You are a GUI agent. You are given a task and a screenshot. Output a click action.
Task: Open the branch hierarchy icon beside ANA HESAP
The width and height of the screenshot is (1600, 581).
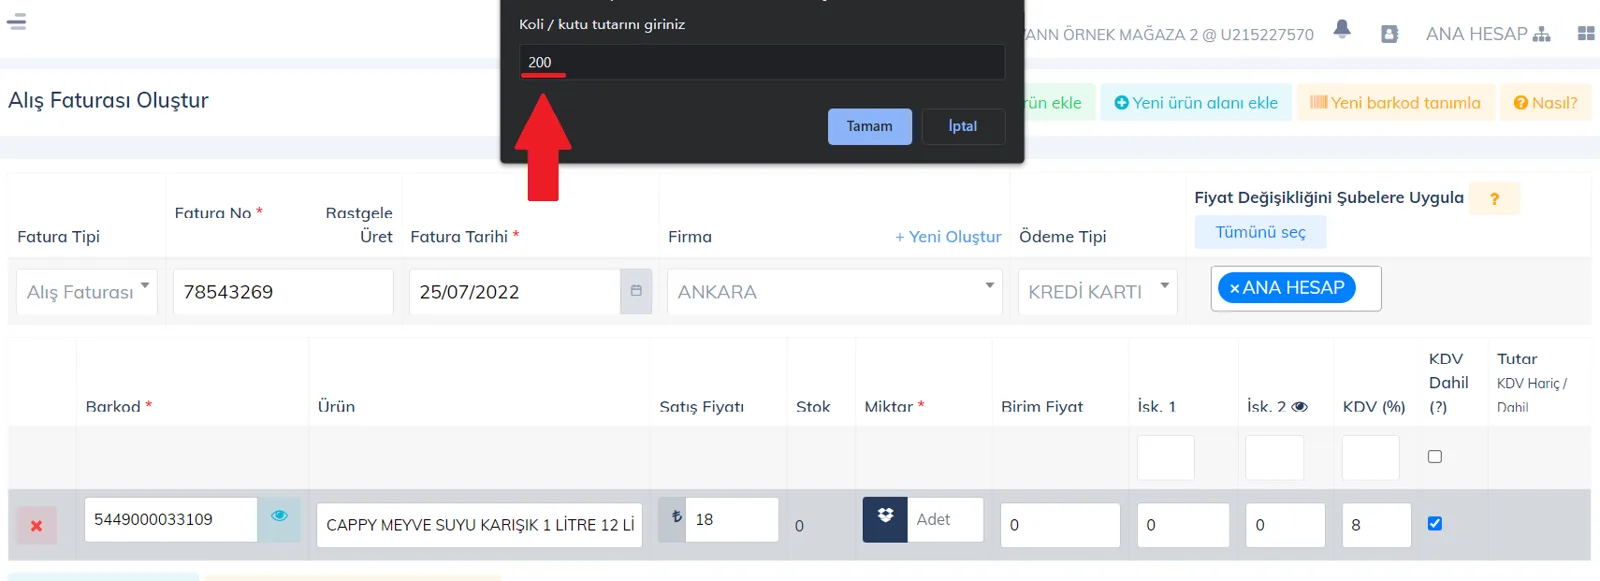pos(1542,35)
